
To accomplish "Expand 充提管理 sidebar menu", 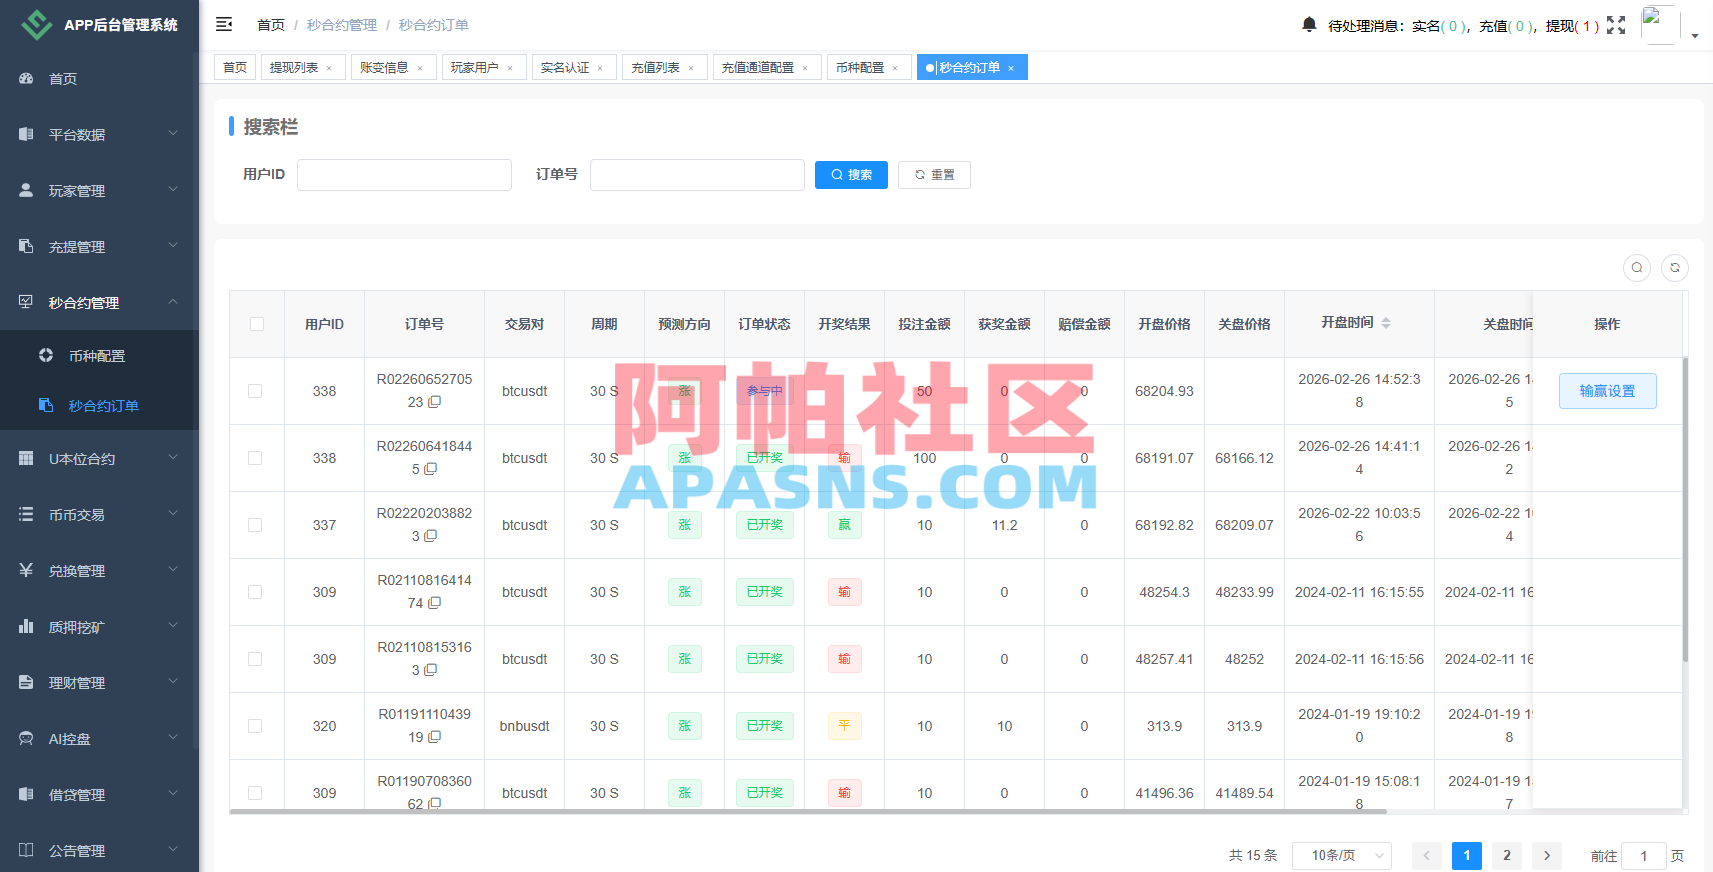I will pyautogui.click(x=99, y=246).
